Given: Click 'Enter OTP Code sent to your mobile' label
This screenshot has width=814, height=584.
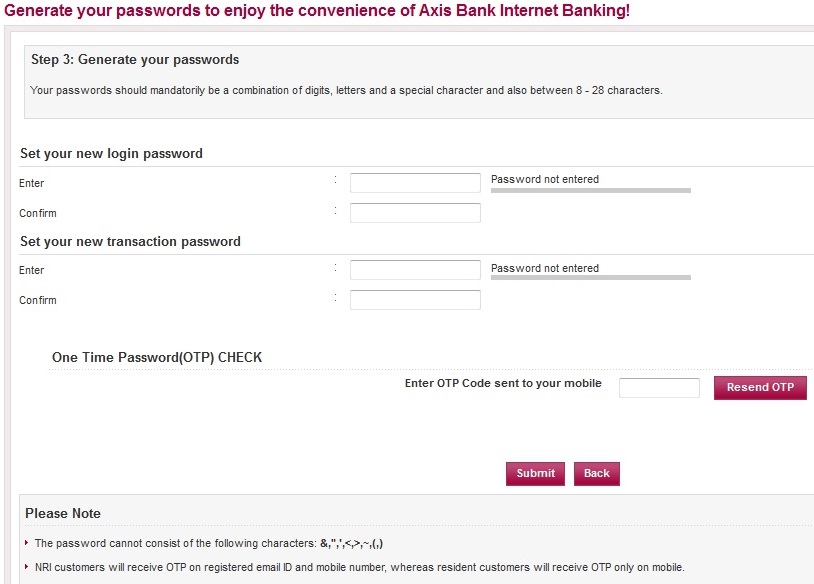Looking at the screenshot, I should [x=503, y=384].
